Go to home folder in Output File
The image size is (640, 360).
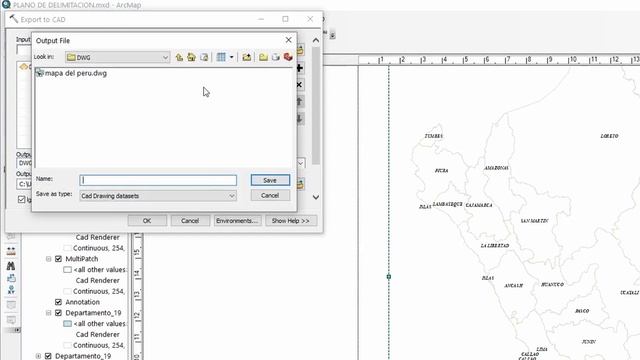(191, 57)
